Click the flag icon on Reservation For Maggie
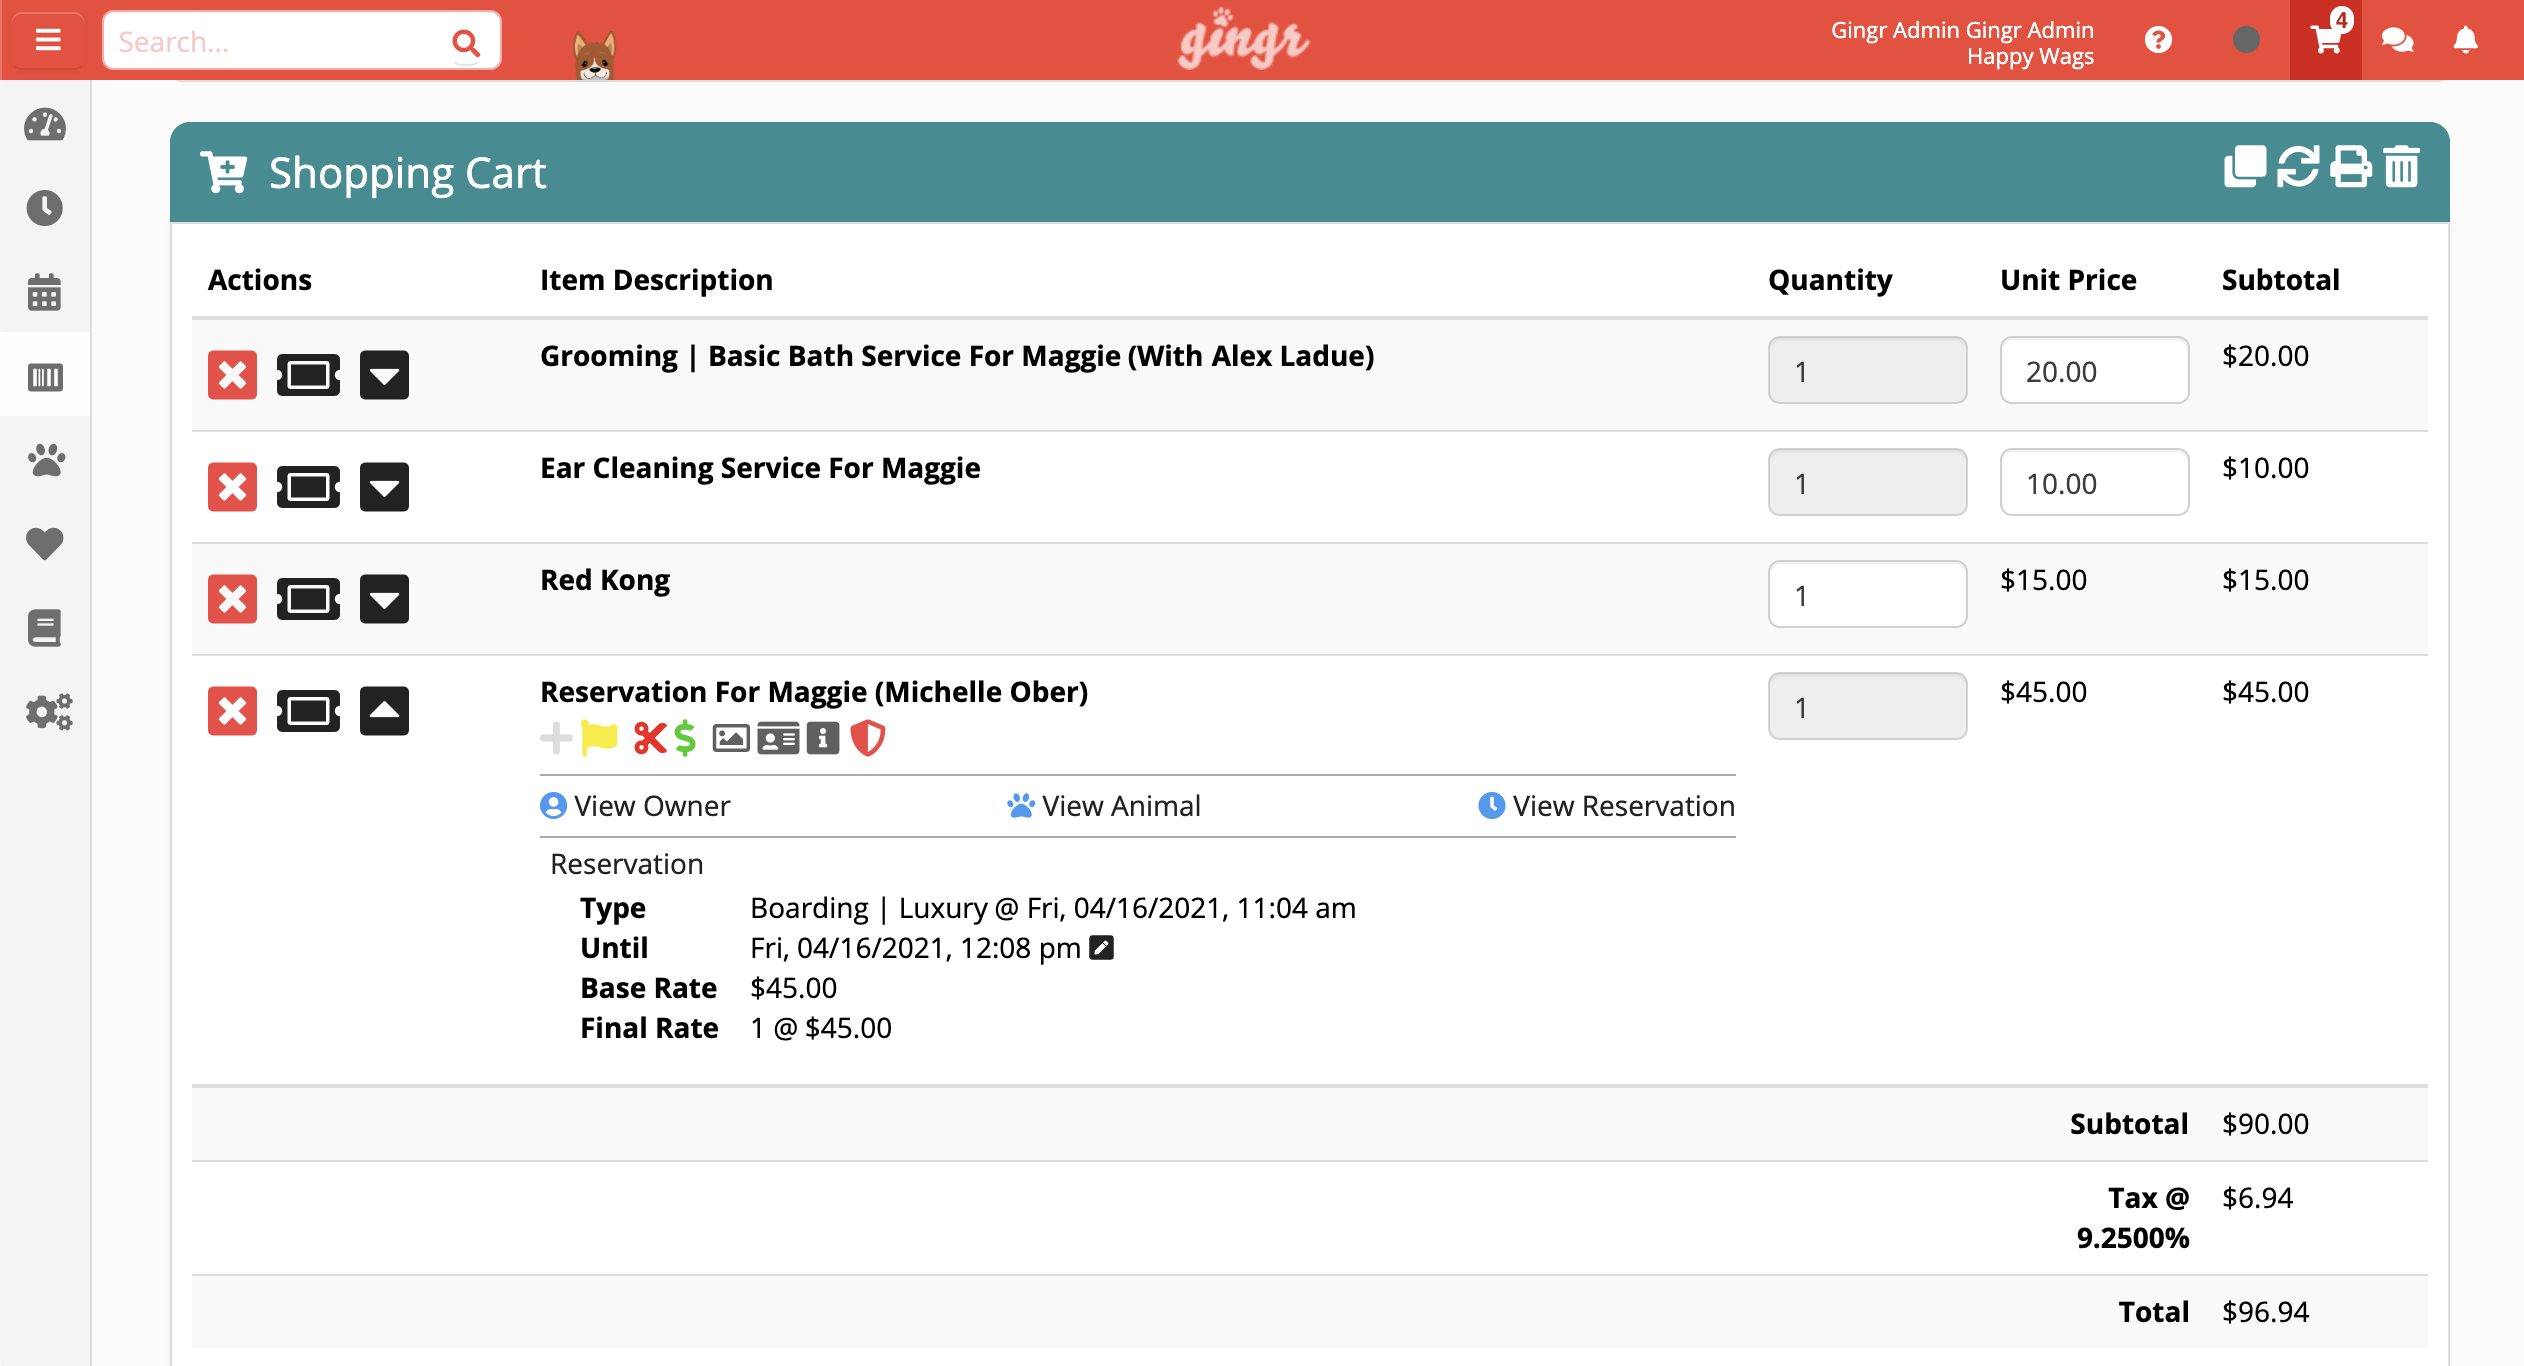 600,737
